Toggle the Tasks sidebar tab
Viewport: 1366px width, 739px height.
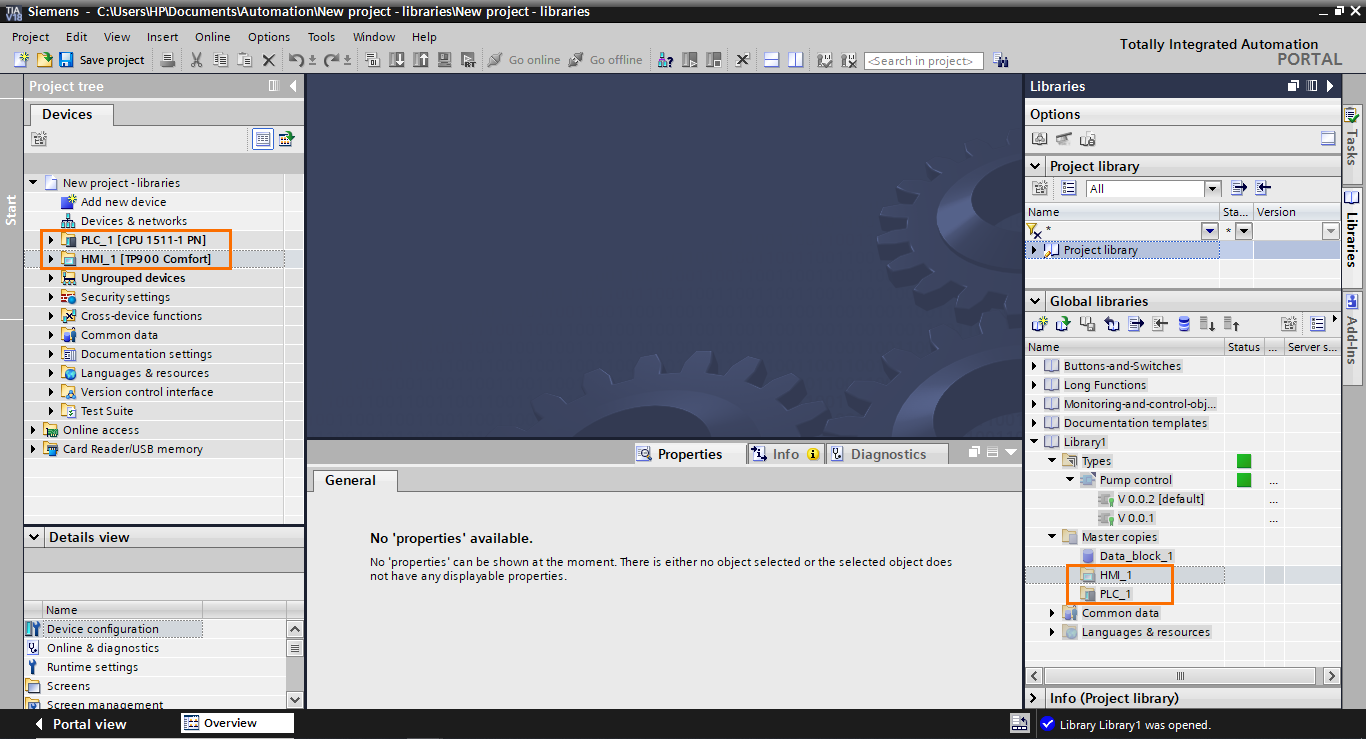coord(1352,140)
